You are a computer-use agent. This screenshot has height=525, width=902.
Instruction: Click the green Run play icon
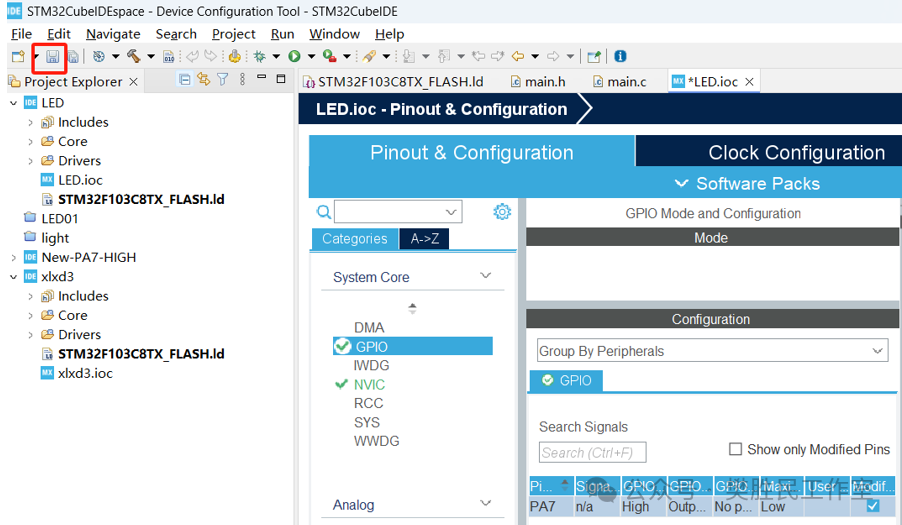click(294, 56)
